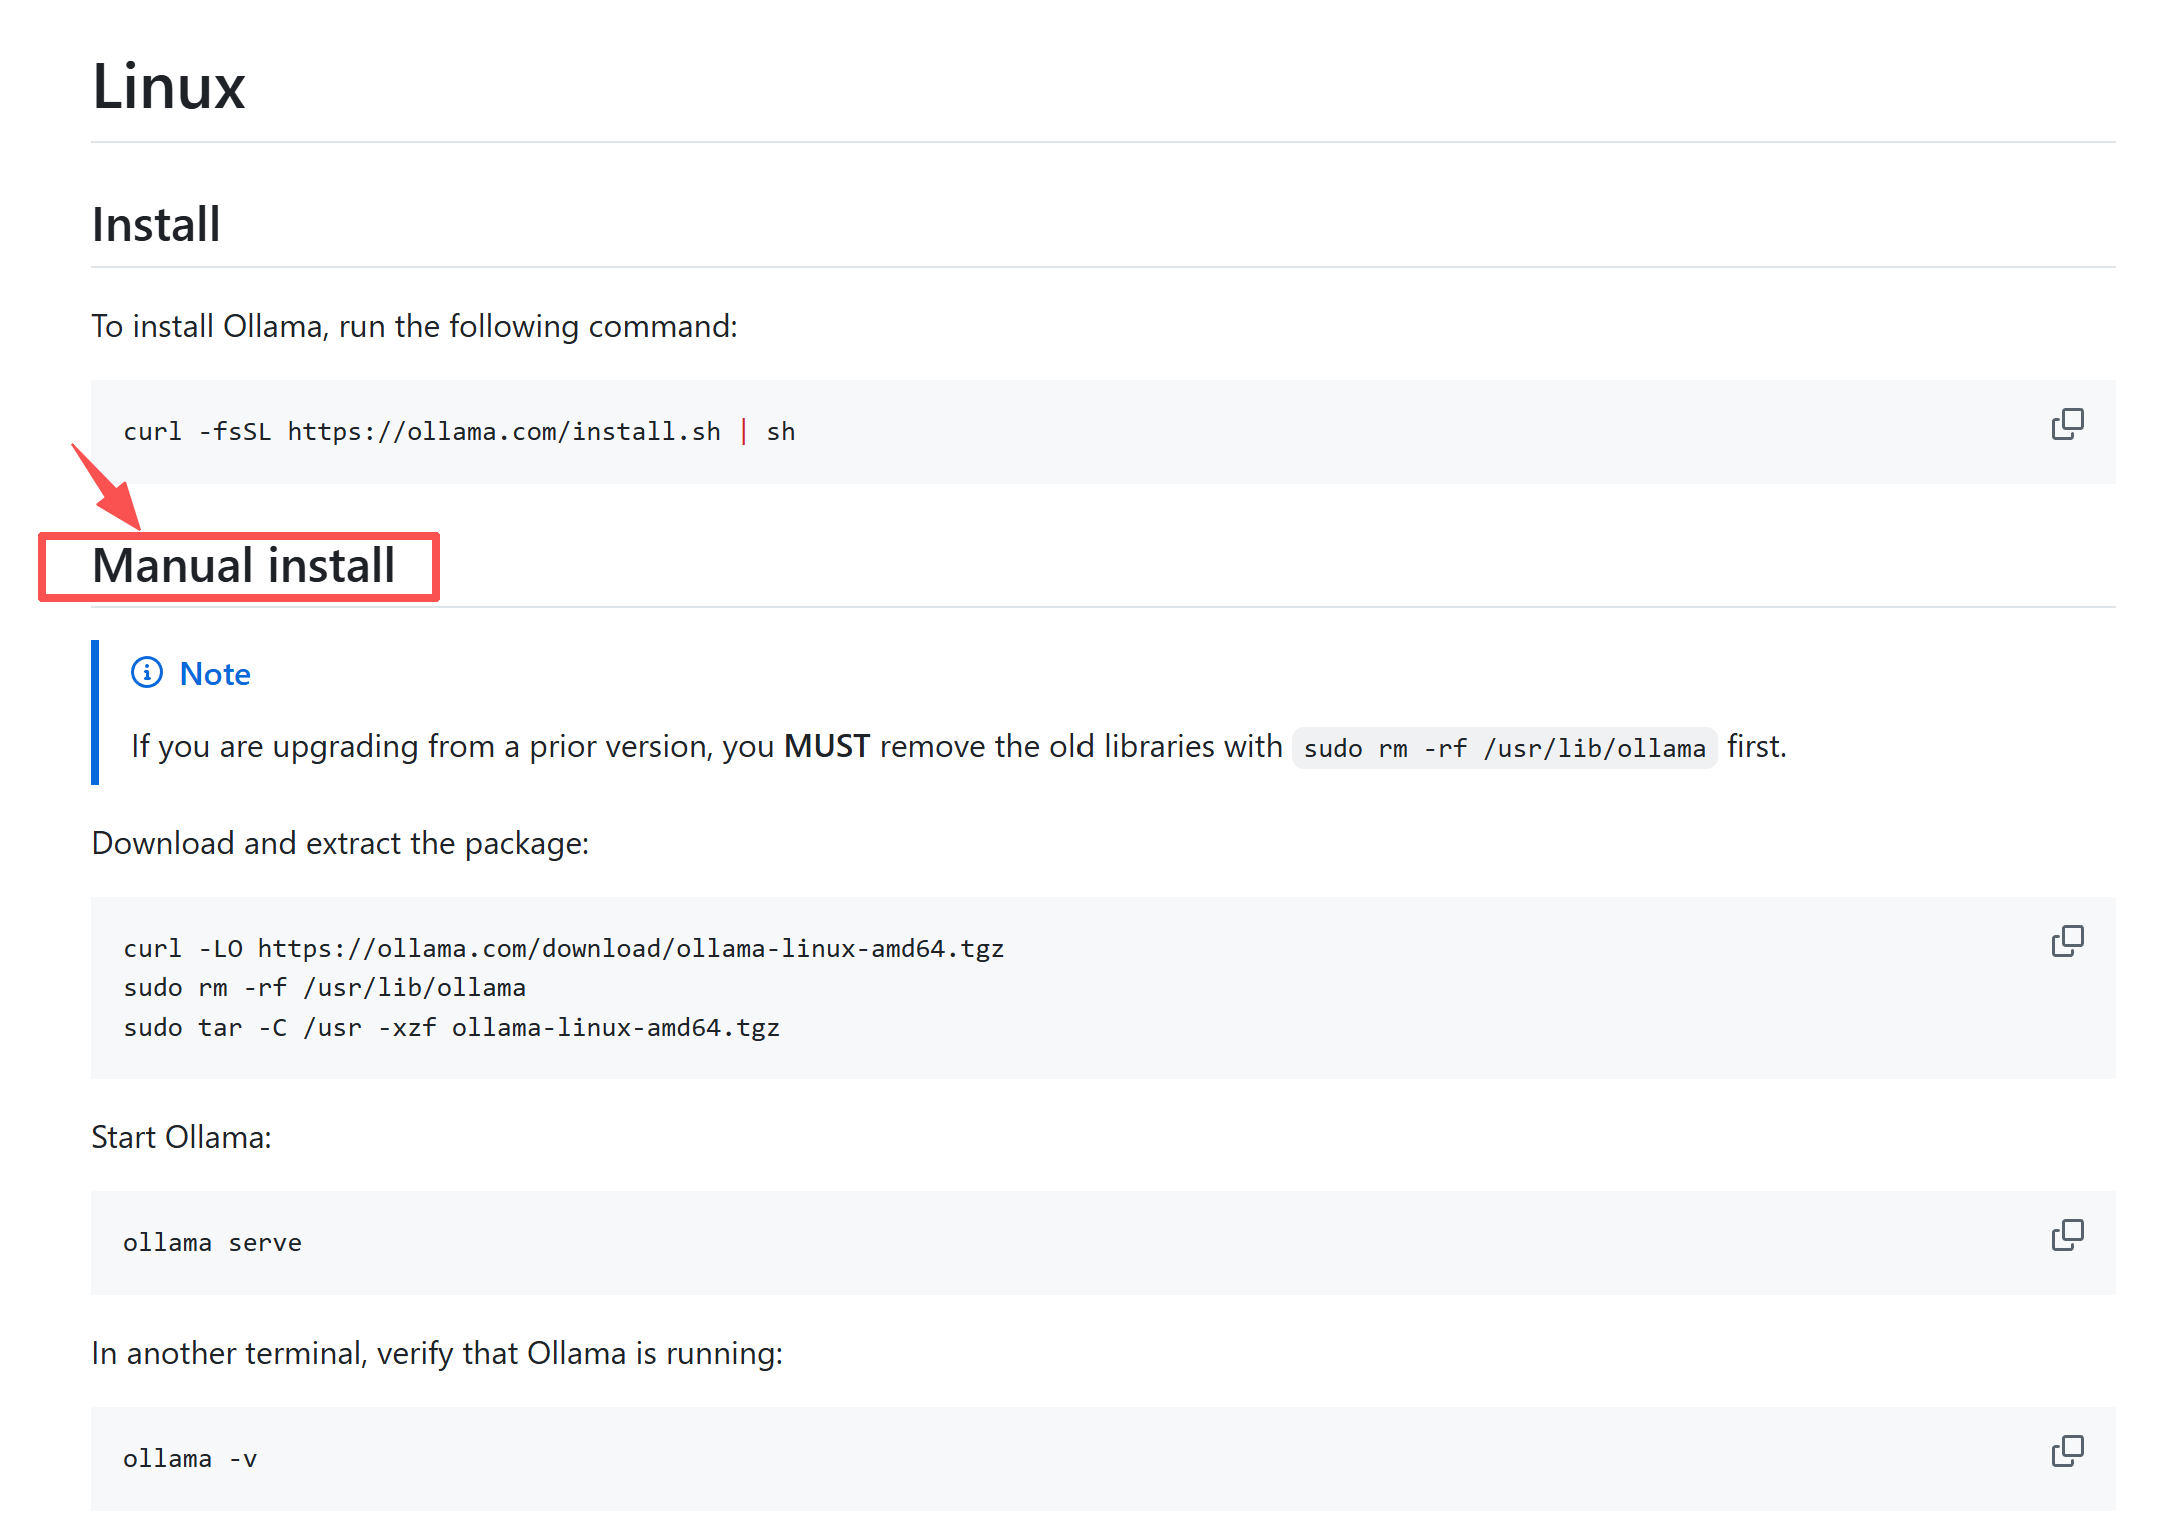2162x1538 pixels.
Task: Click the 'Manual install' heading
Action: tap(244, 566)
